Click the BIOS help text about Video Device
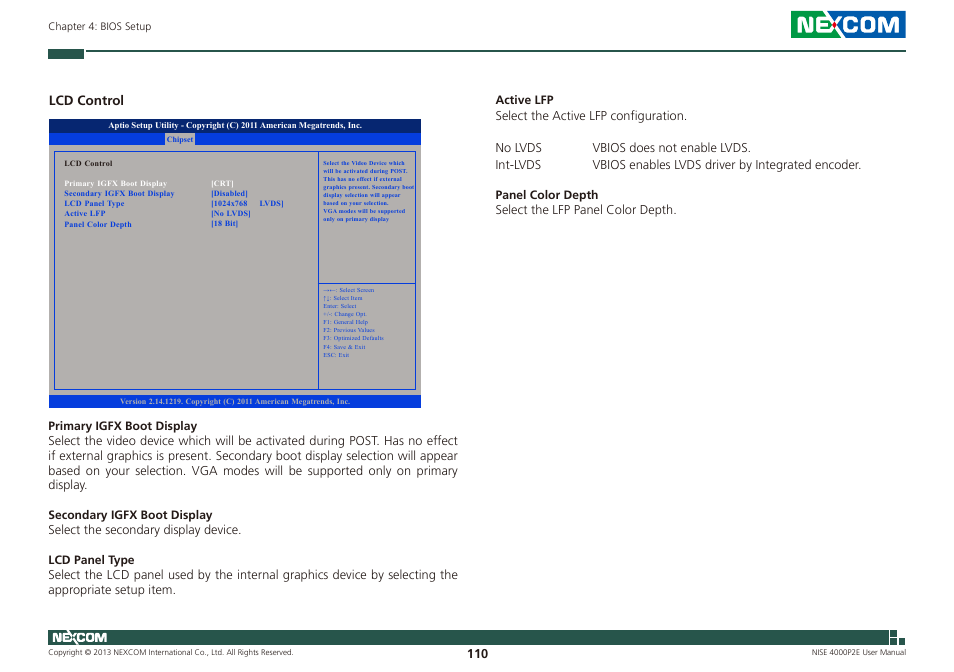The image size is (954, 672). click(x=368, y=191)
